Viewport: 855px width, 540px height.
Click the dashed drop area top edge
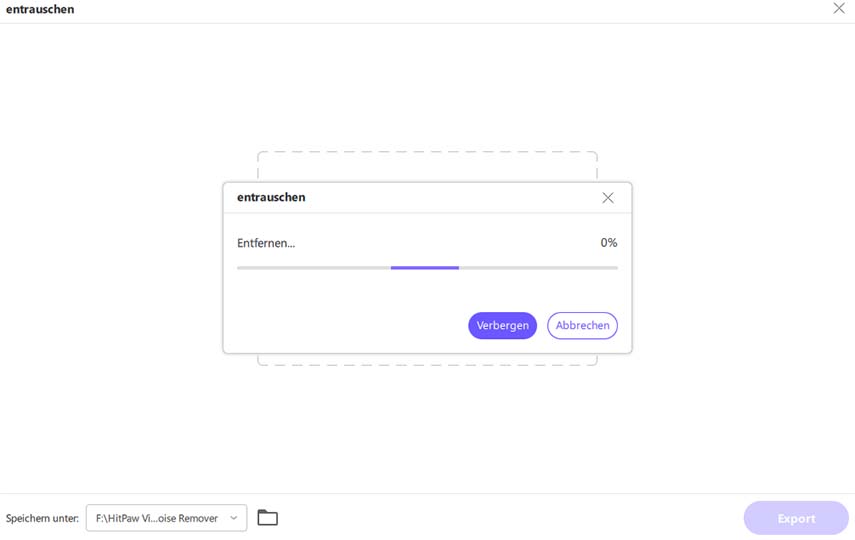[427, 153]
